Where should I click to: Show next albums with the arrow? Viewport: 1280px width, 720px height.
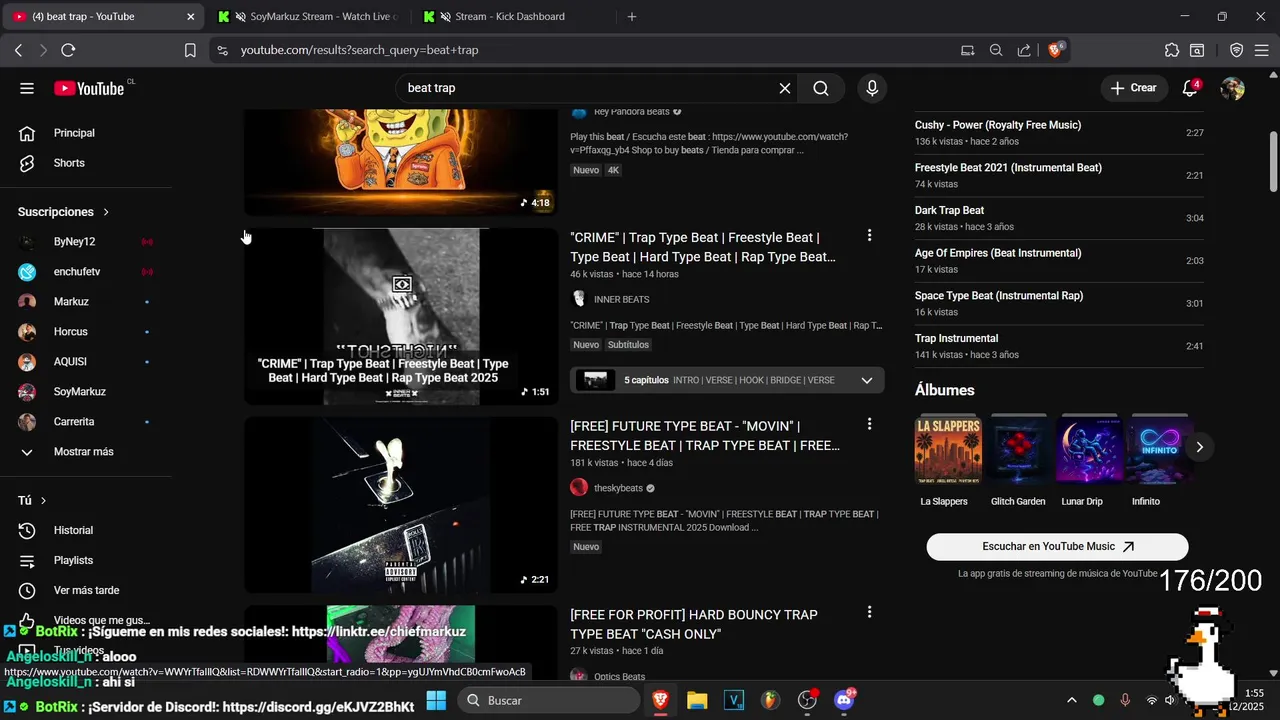tap(1199, 447)
